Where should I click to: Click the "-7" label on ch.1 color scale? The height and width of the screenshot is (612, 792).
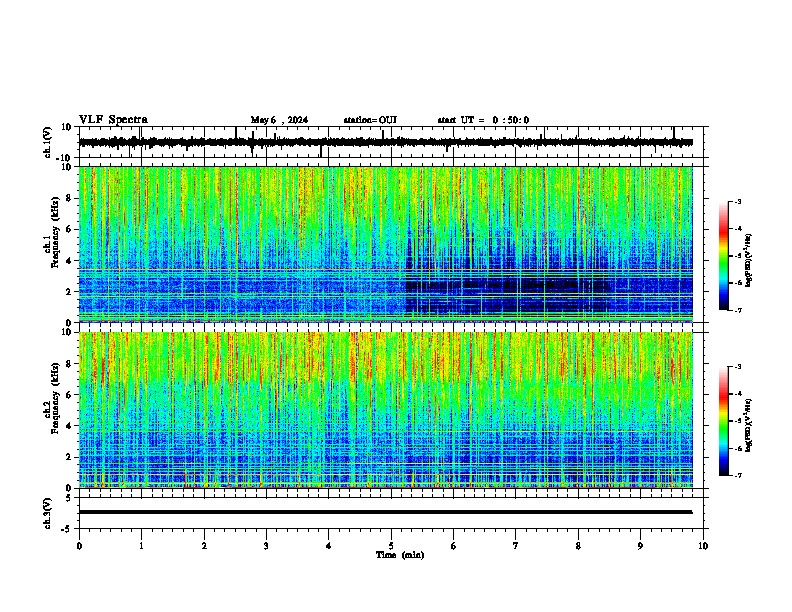tap(738, 310)
